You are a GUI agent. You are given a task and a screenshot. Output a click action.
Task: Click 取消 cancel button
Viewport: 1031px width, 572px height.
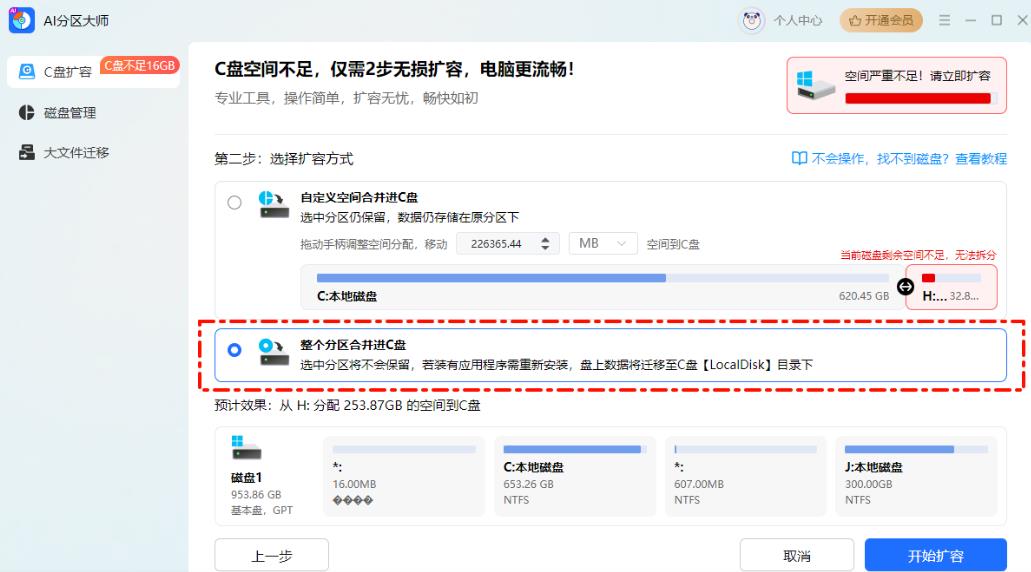point(797,556)
